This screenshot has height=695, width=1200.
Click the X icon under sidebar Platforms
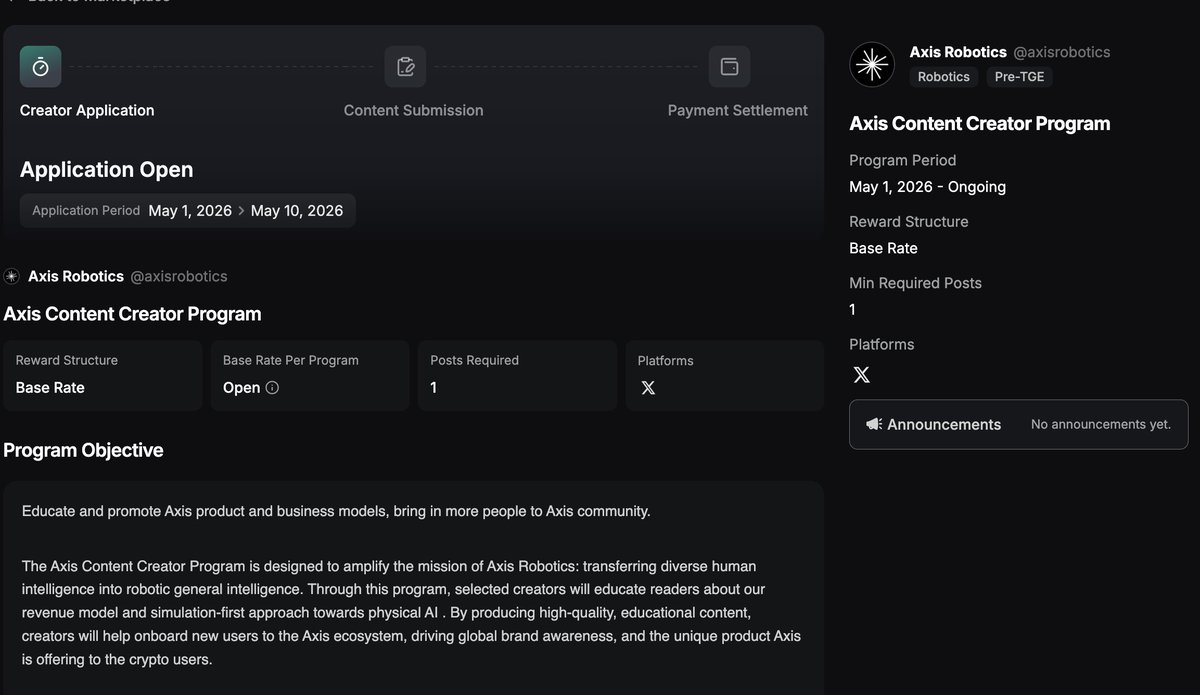[862, 375]
